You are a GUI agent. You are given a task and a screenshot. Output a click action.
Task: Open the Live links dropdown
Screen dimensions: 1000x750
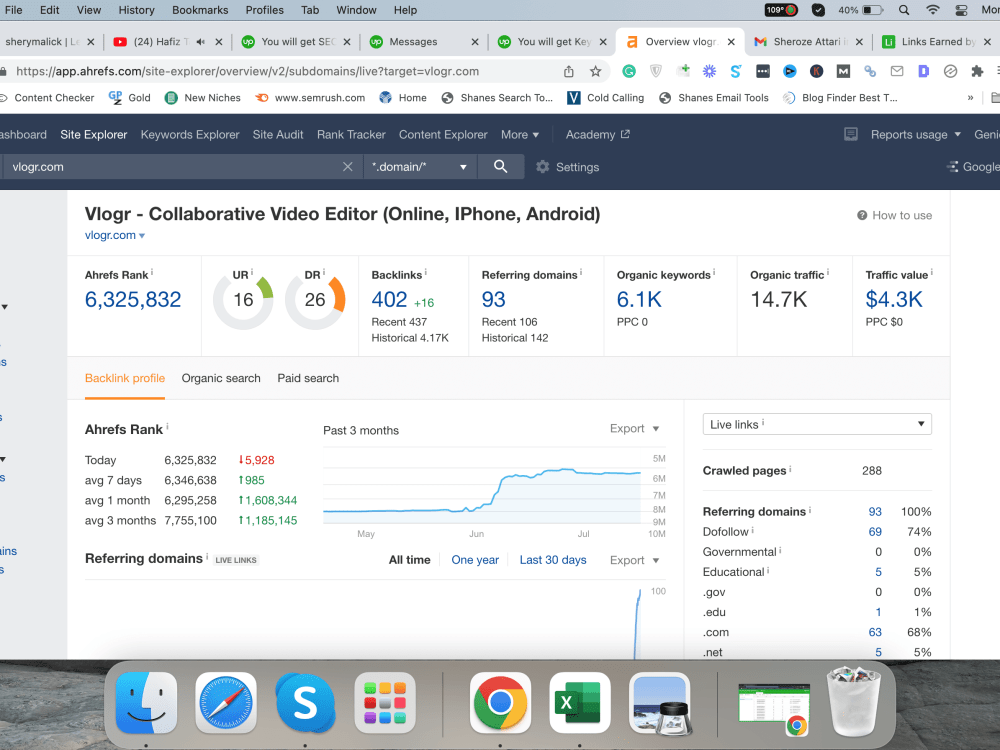817,424
